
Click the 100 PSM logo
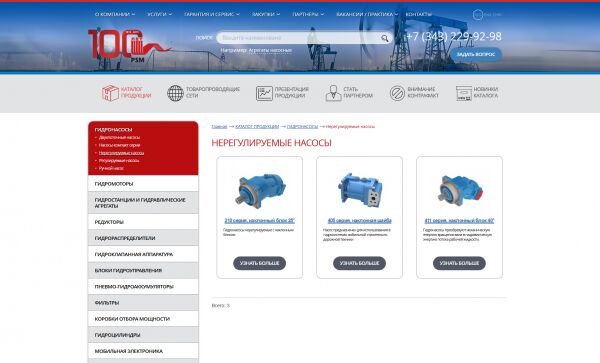click(x=129, y=45)
